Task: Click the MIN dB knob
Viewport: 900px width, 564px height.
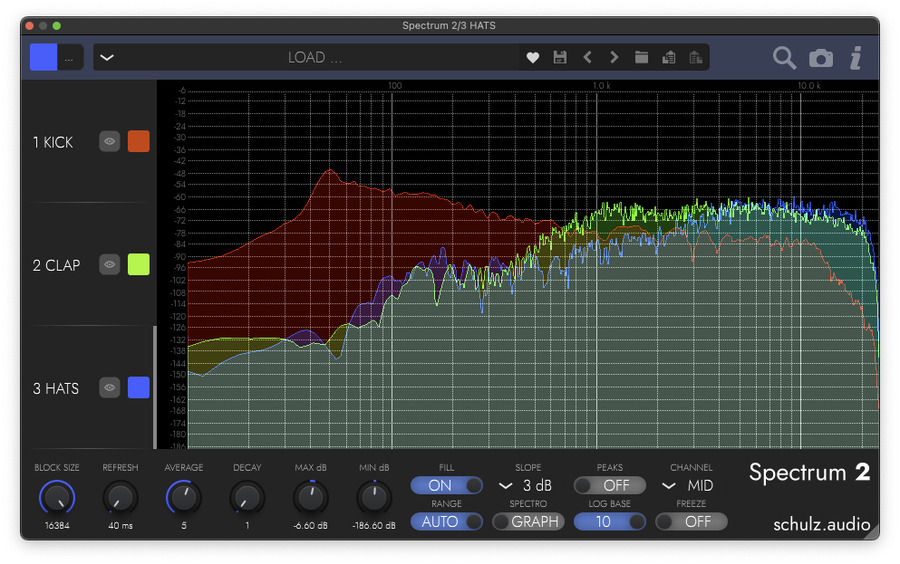Action: 374,497
